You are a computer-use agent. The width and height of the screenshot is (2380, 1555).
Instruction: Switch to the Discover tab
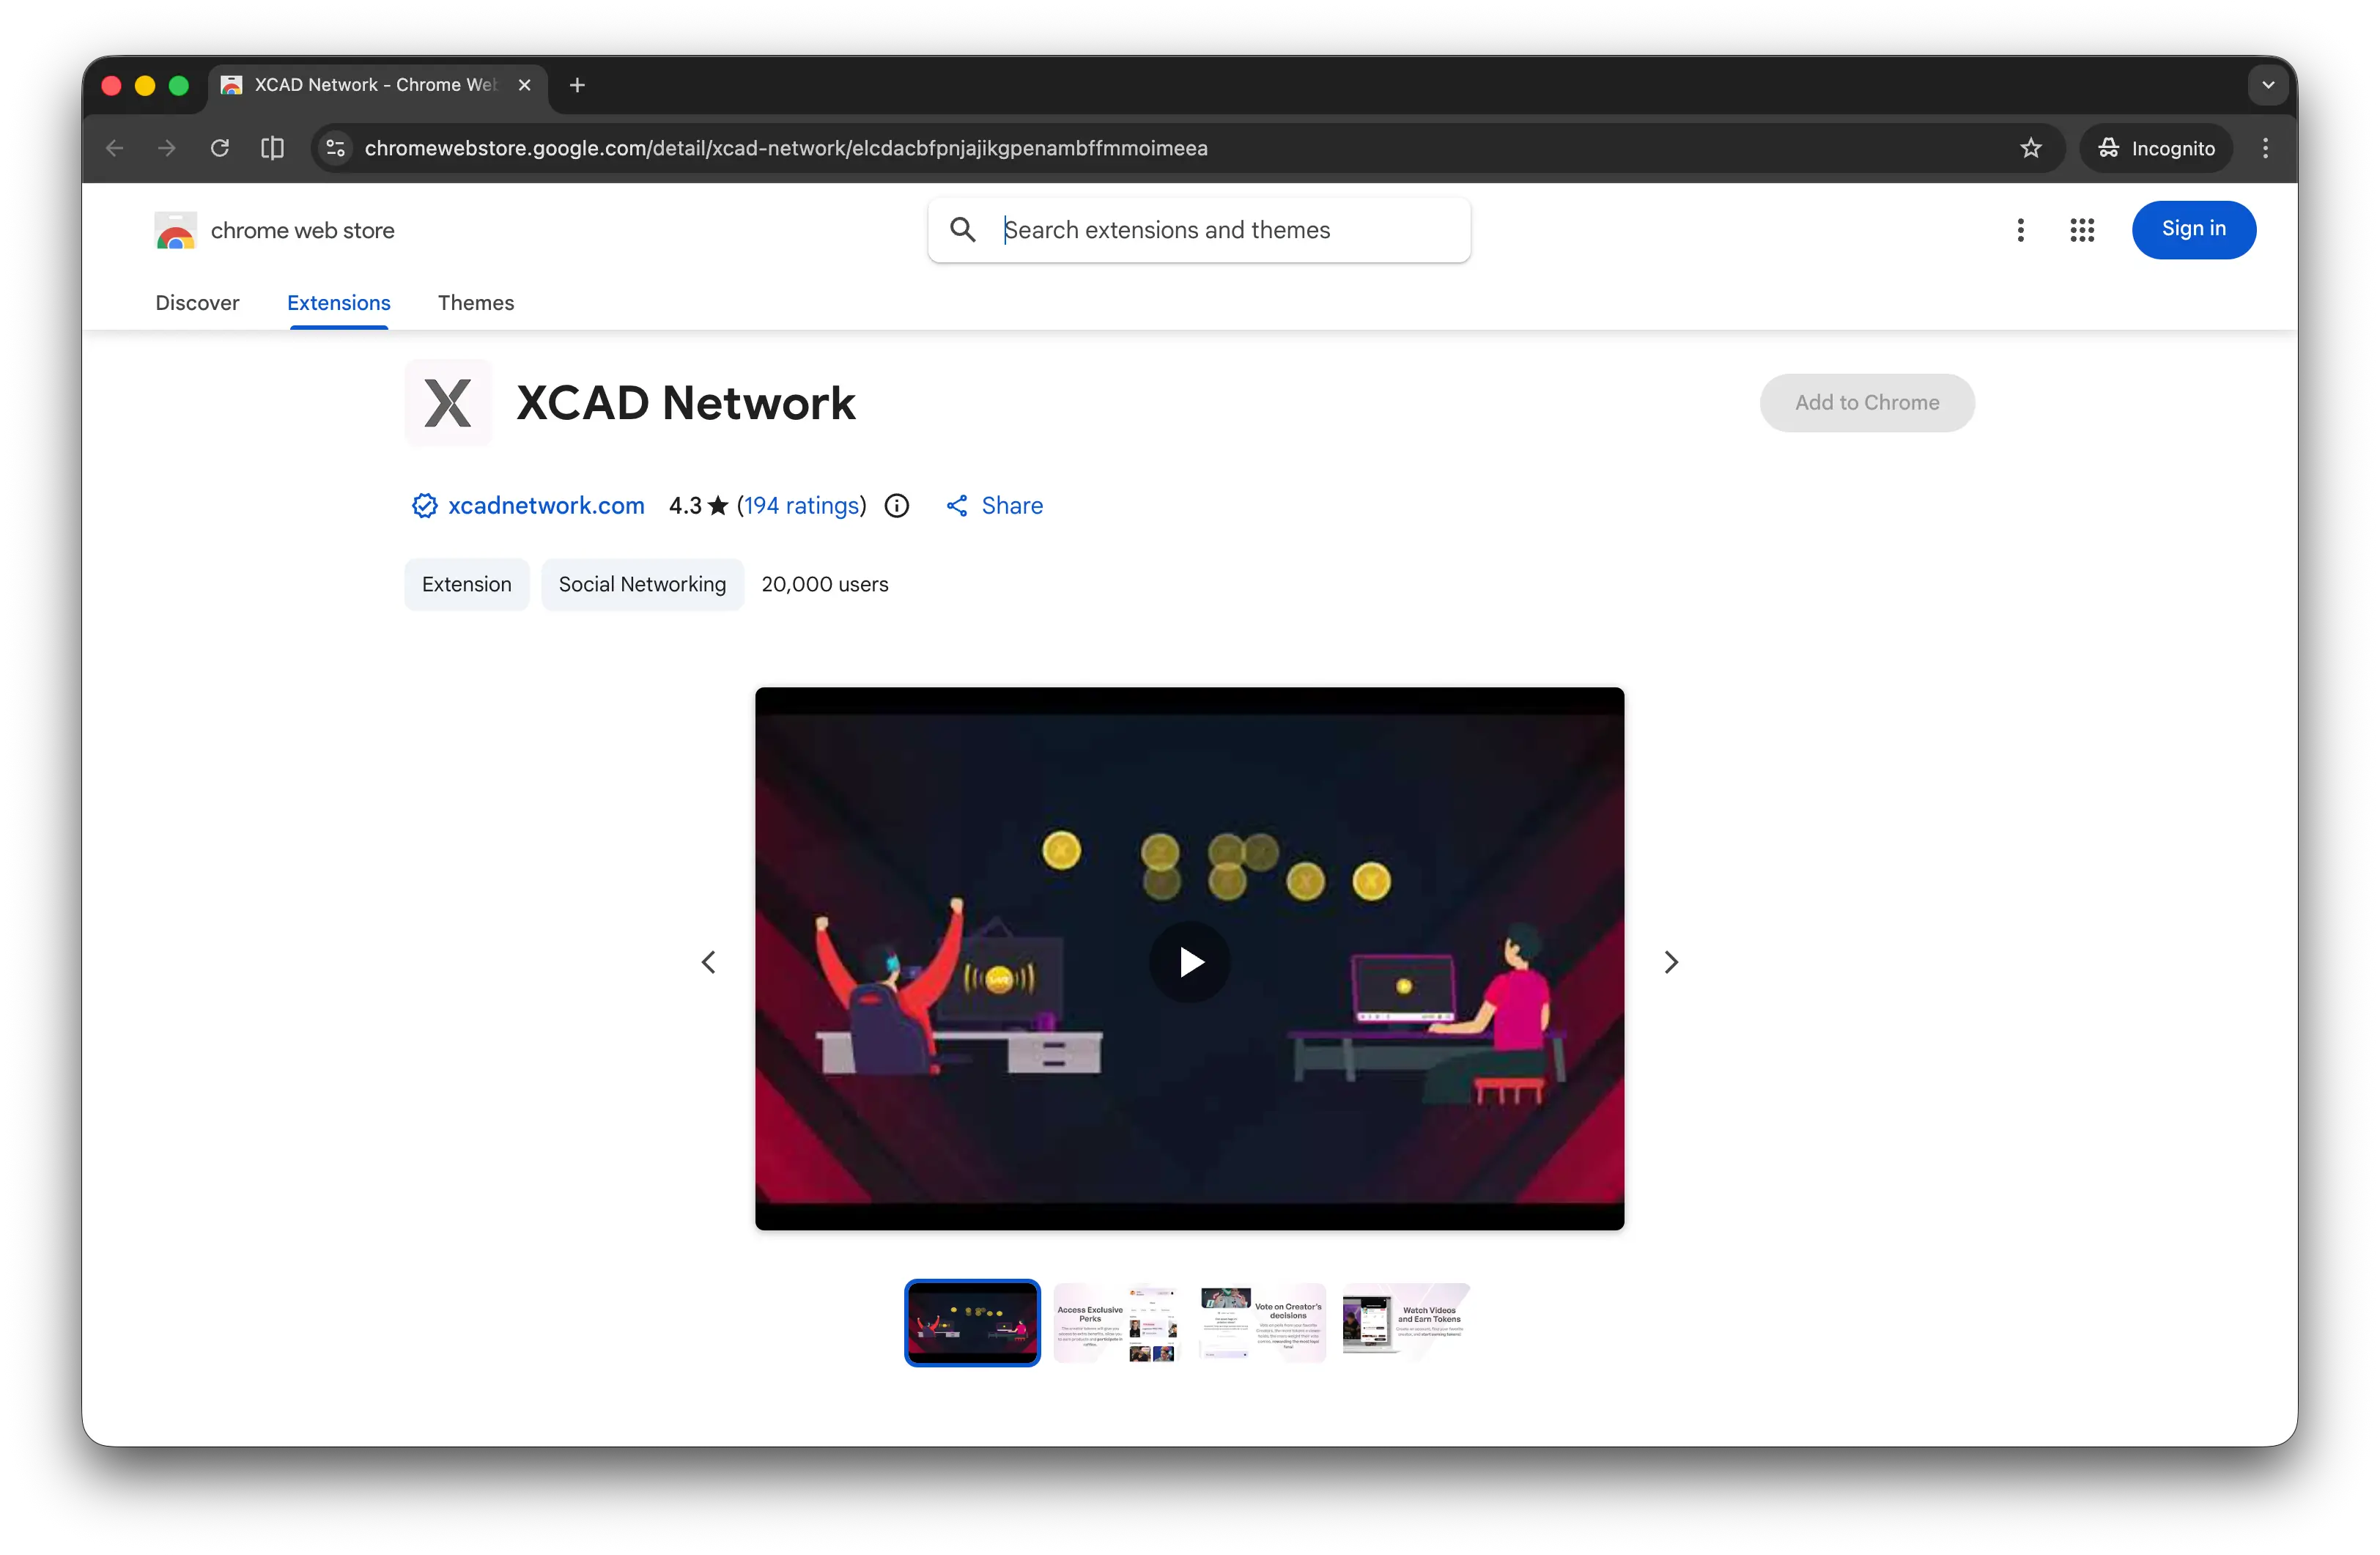(197, 303)
